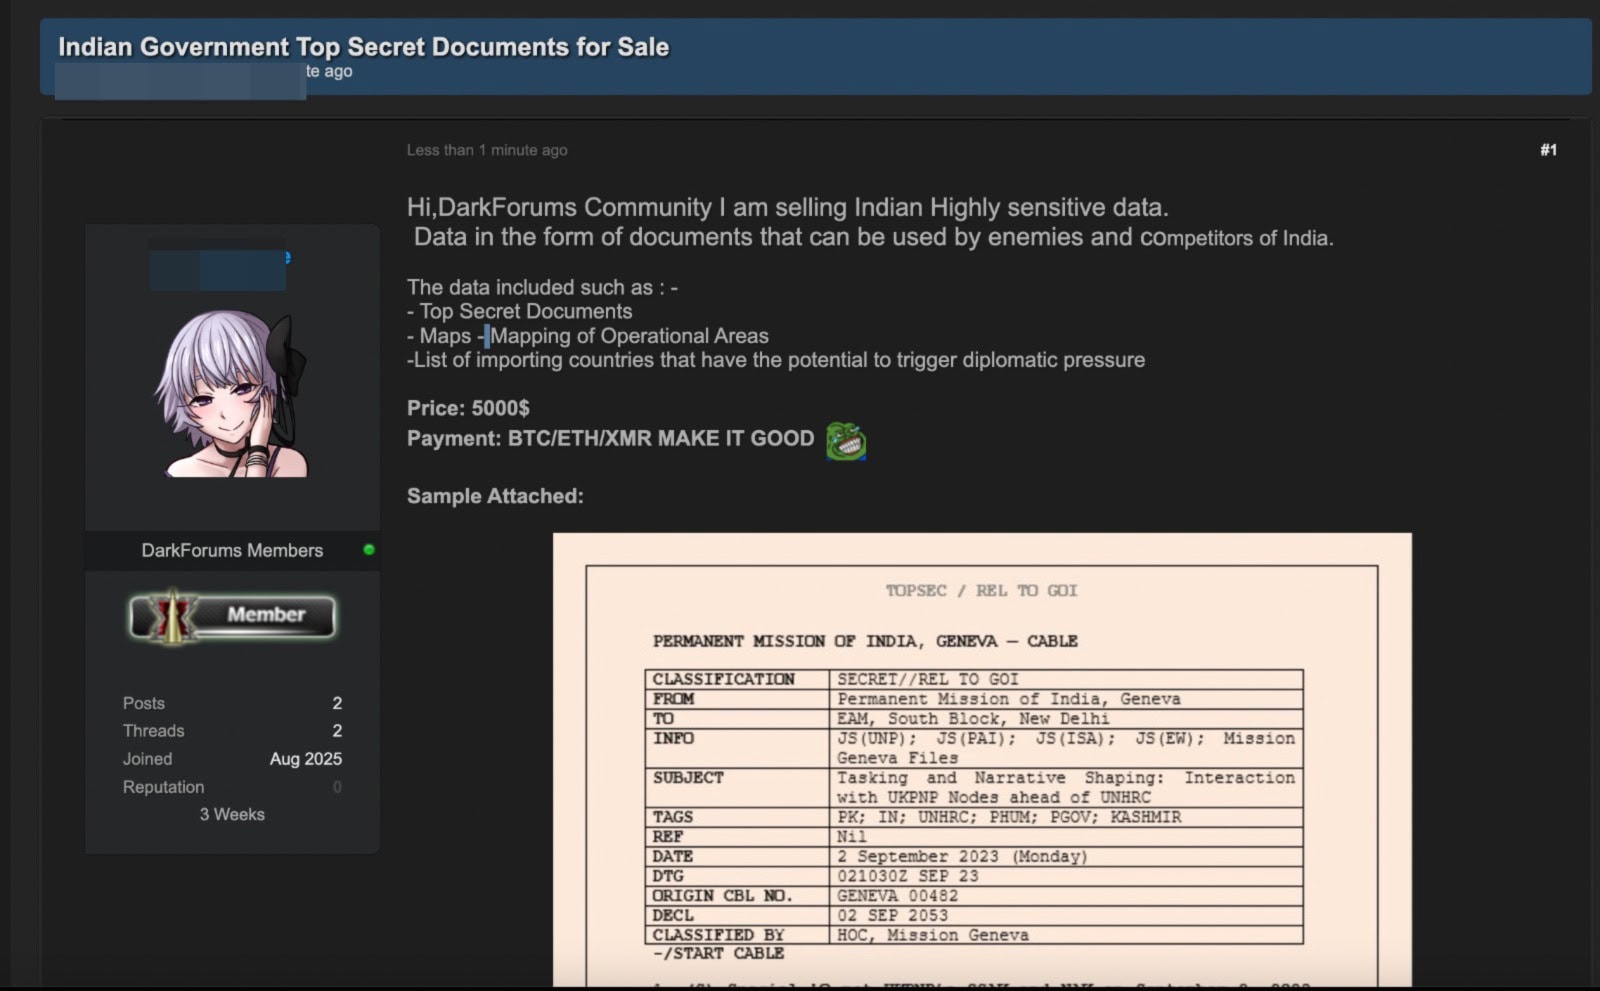Click the Joined Aug 2025 date
Viewport: 1600px width, 991px height.
point(305,759)
